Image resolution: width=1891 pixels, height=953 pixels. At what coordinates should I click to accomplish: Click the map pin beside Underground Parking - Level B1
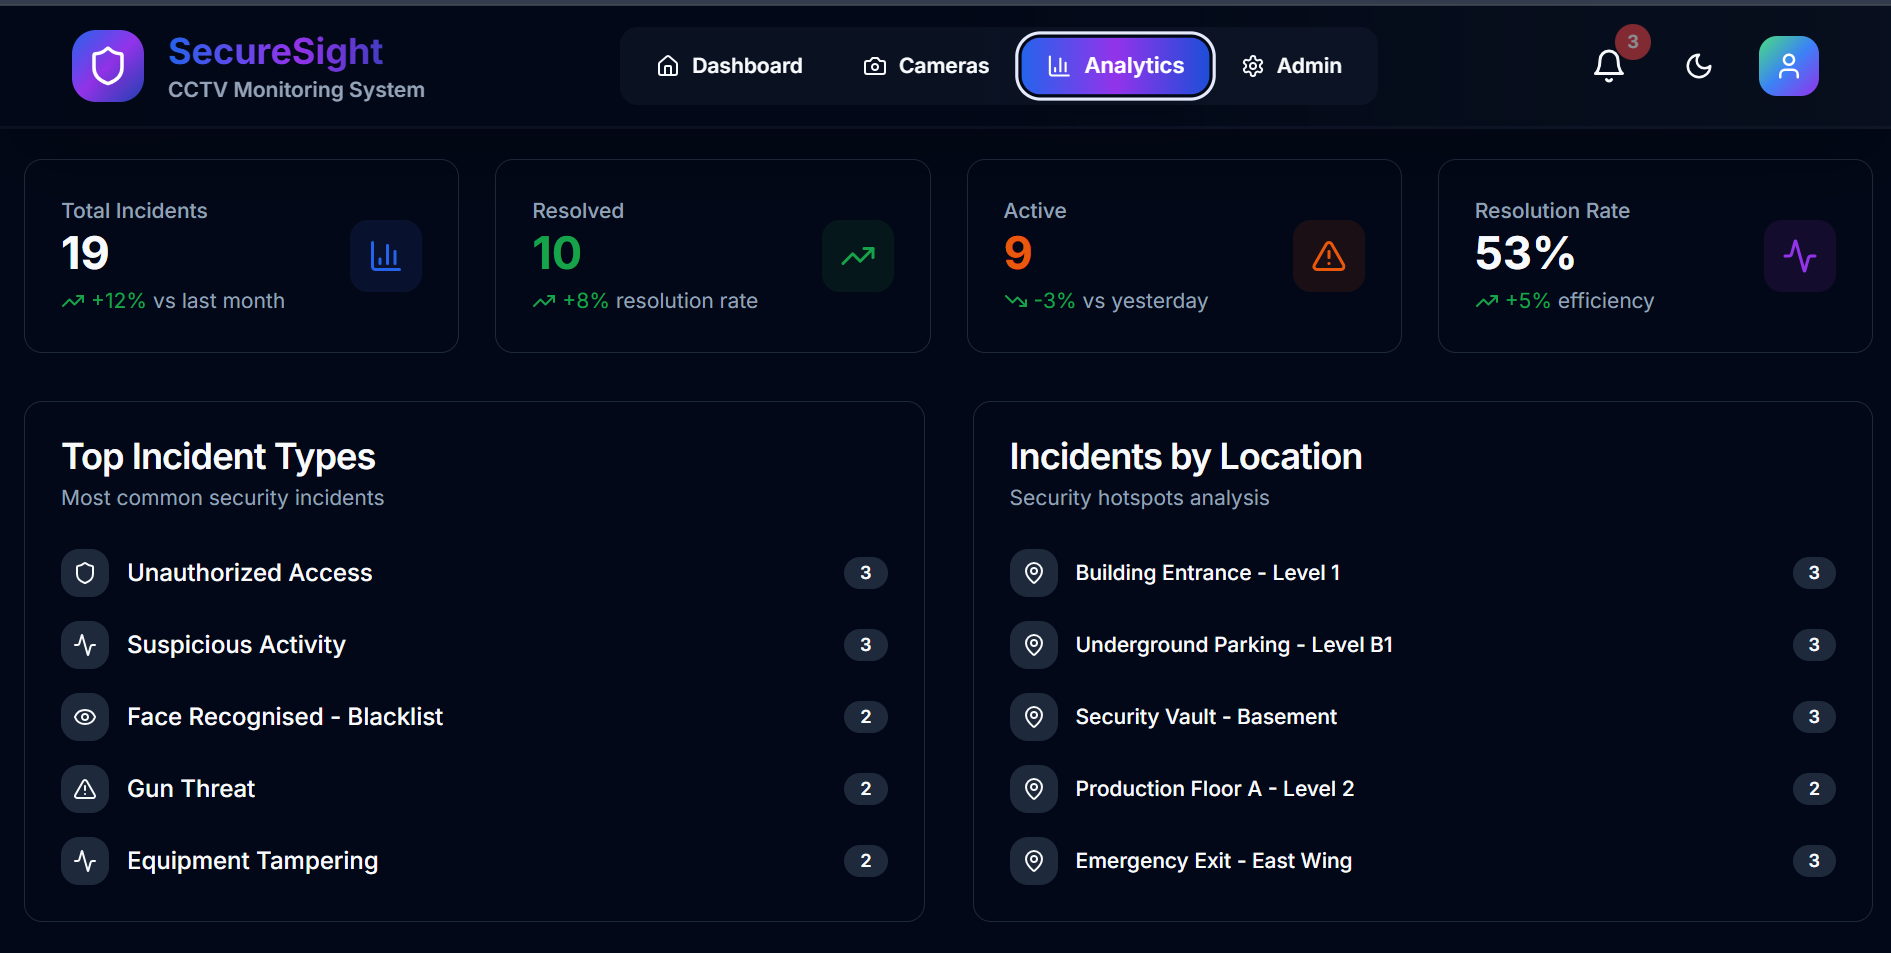coord(1034,645)
